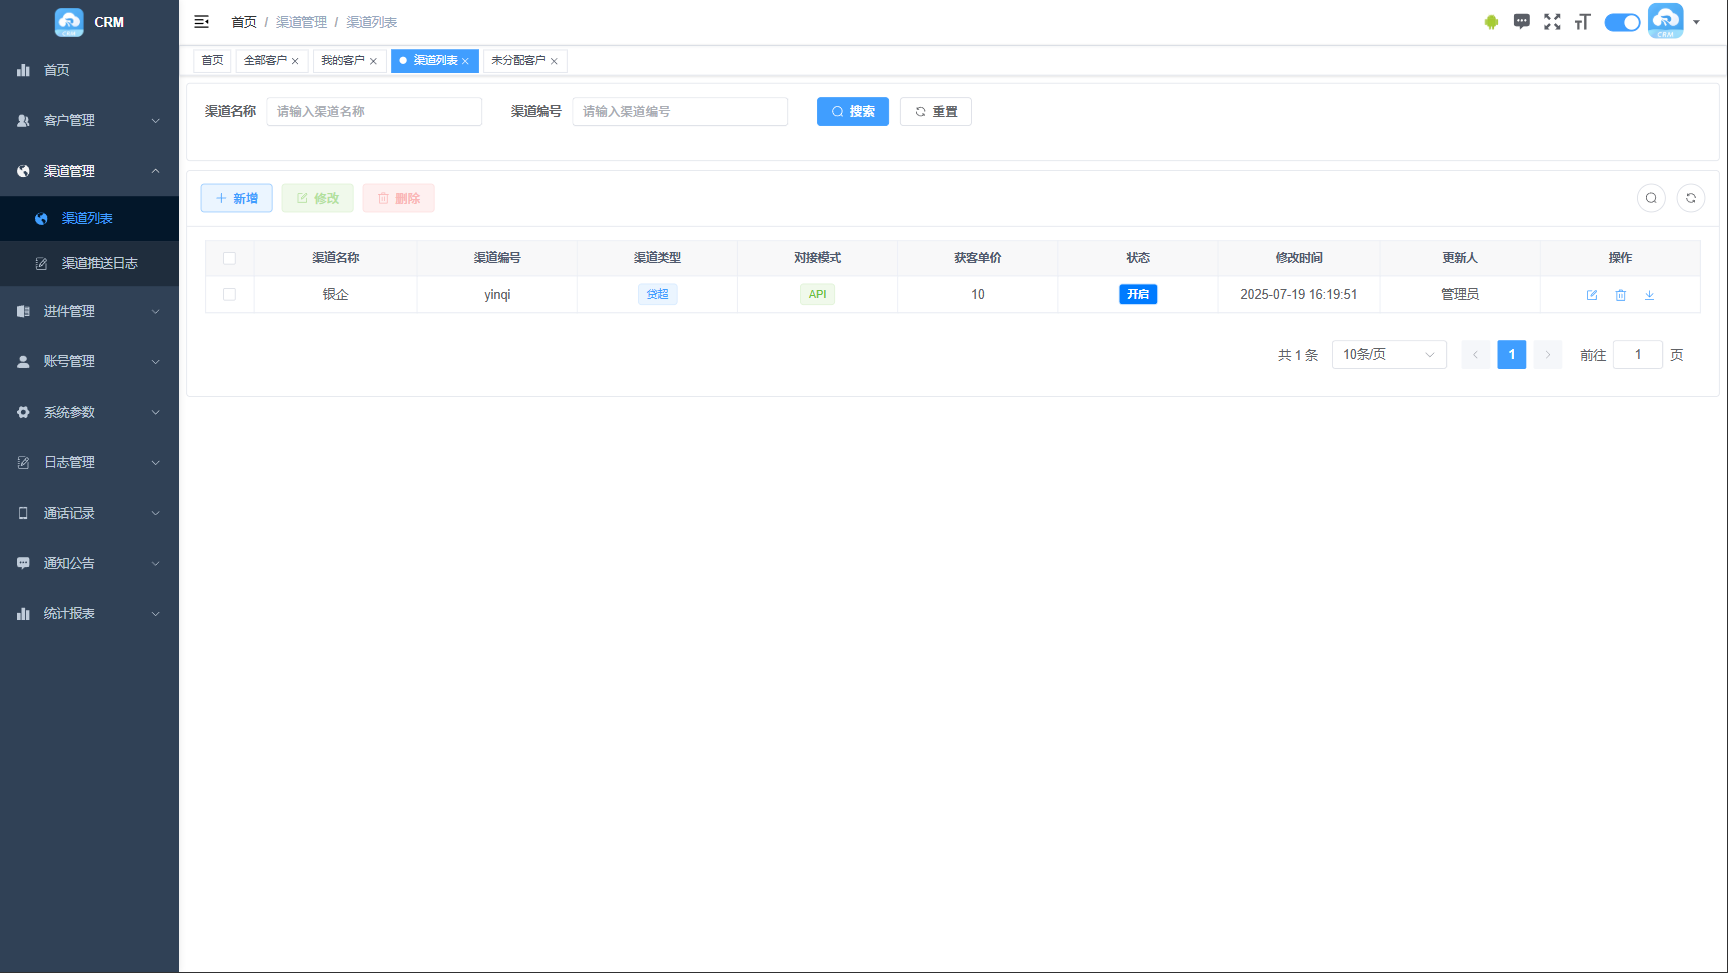Screen dimensions: 1728x973
Task: Click the trash icon in 银企 row
Action: 1621,295
